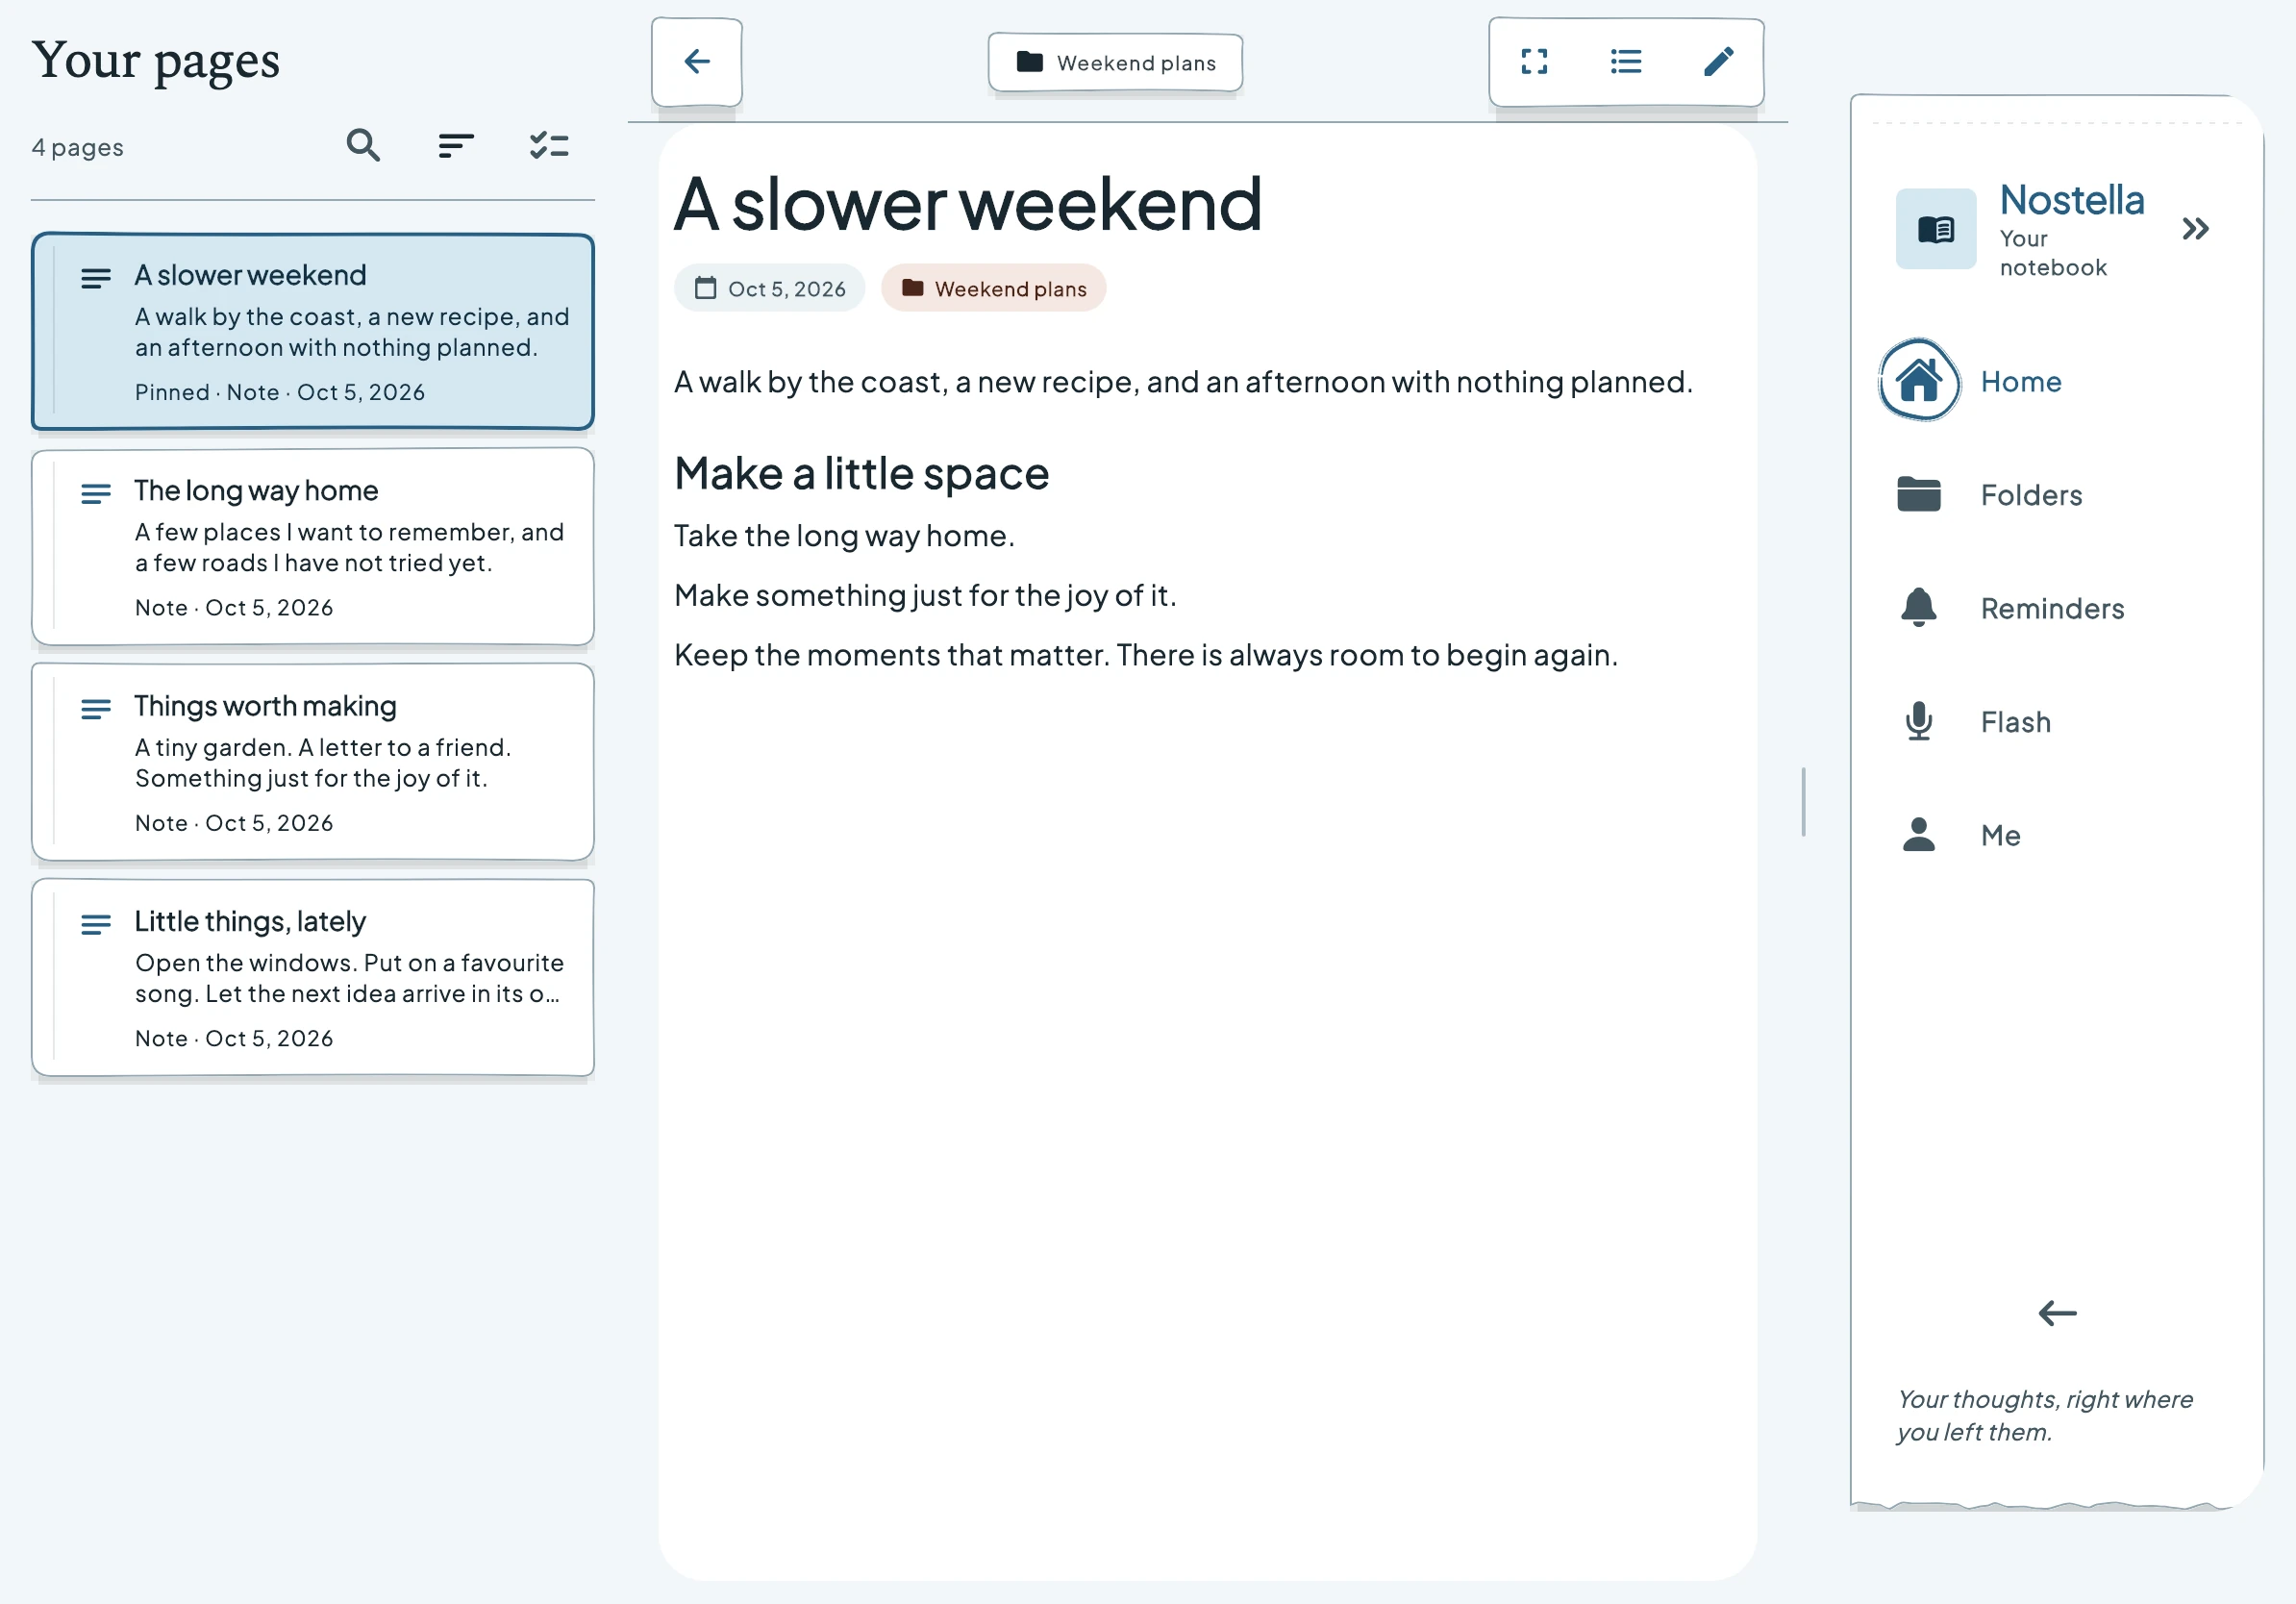The image size is (2296, 1604).
Task: Select the 'A slower weekend' page card
Action: (313, 332)
